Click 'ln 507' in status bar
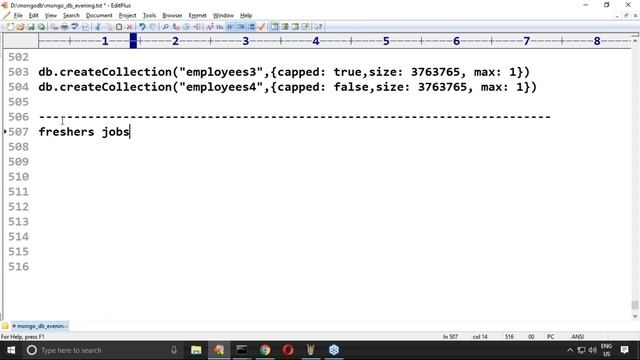The width and height of the screenshot is (640, 360). tap(450, 337)
